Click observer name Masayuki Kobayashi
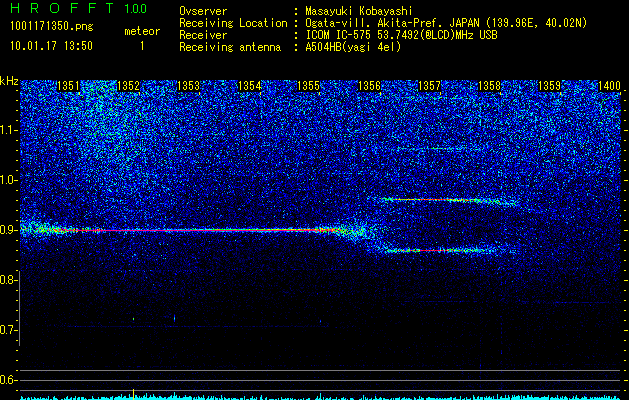This screenshot has height=400, width=629. pyautogui.click(x=358, y=11)
